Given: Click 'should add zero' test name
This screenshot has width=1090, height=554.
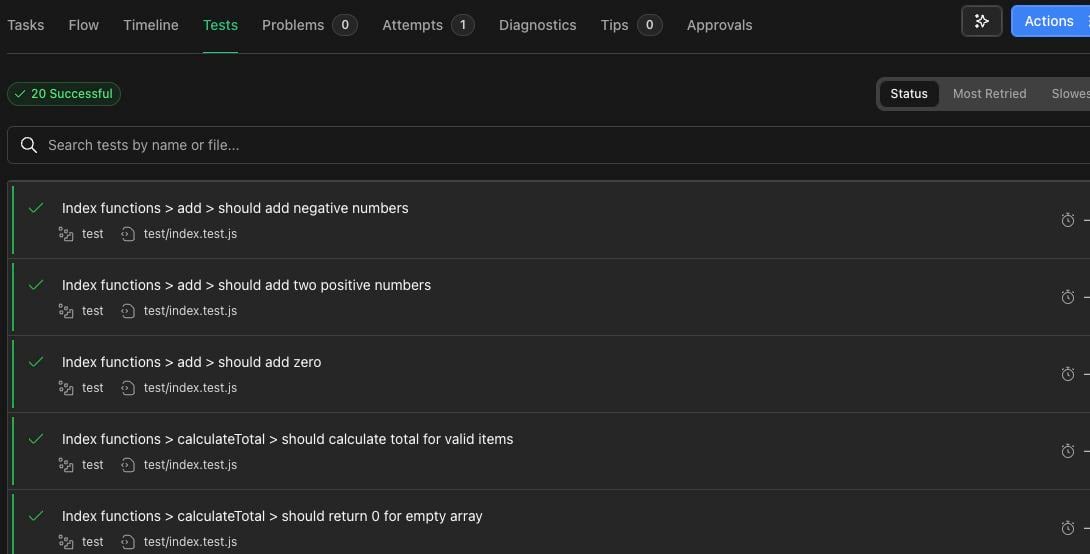Looking at the screenshot, I should (191, 362).
